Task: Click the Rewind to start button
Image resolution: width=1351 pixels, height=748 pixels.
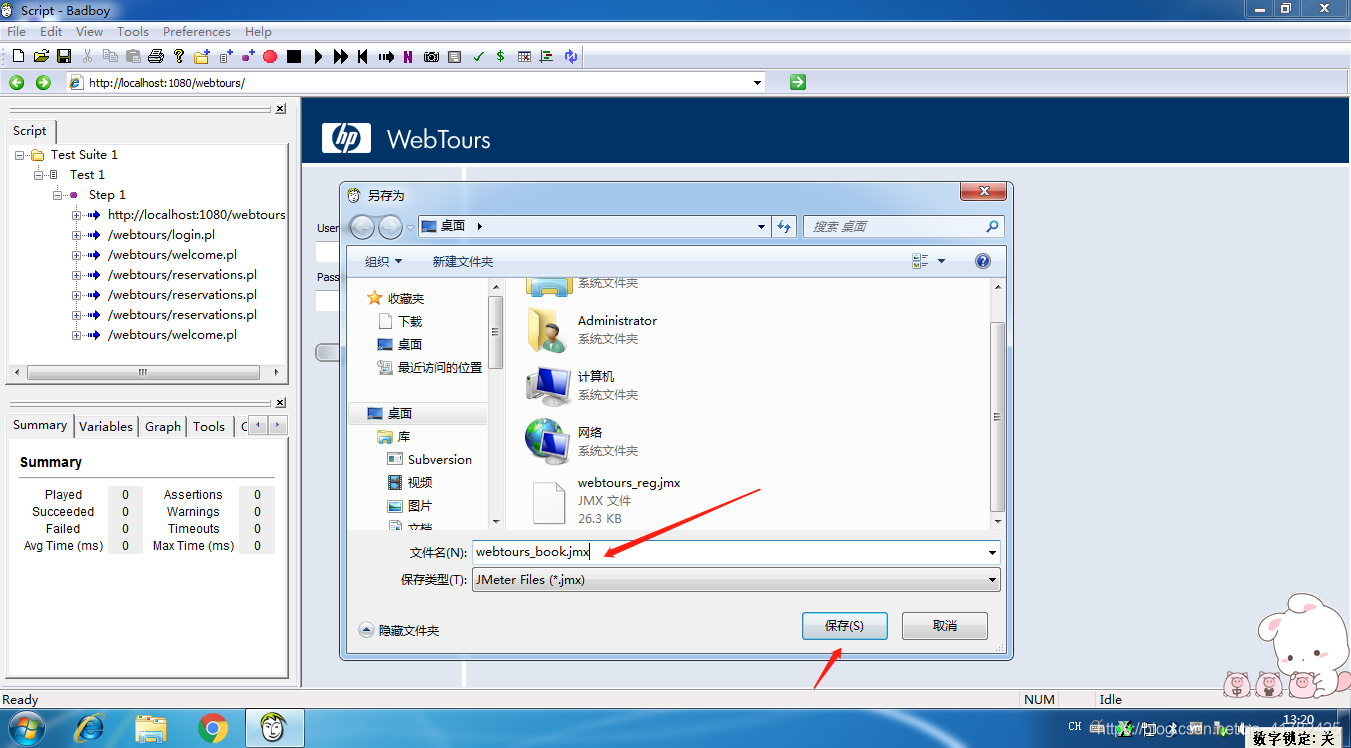Action: pyautogui.click(x=362, y=57)
